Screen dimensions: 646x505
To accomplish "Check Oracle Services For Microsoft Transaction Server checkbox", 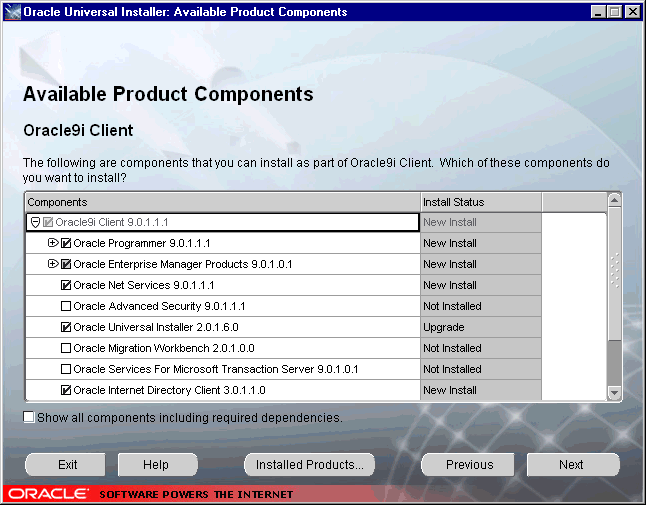I will coord(66,369).
